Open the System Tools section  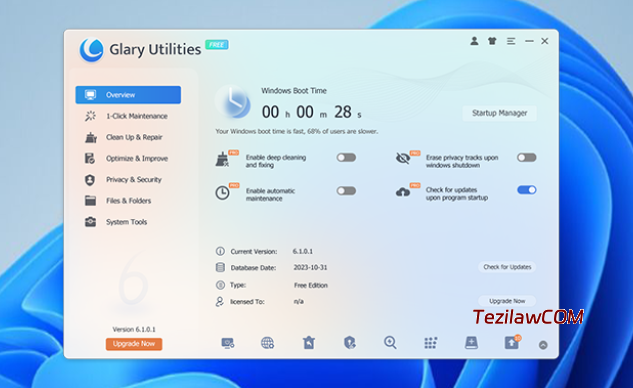point(128,222)
